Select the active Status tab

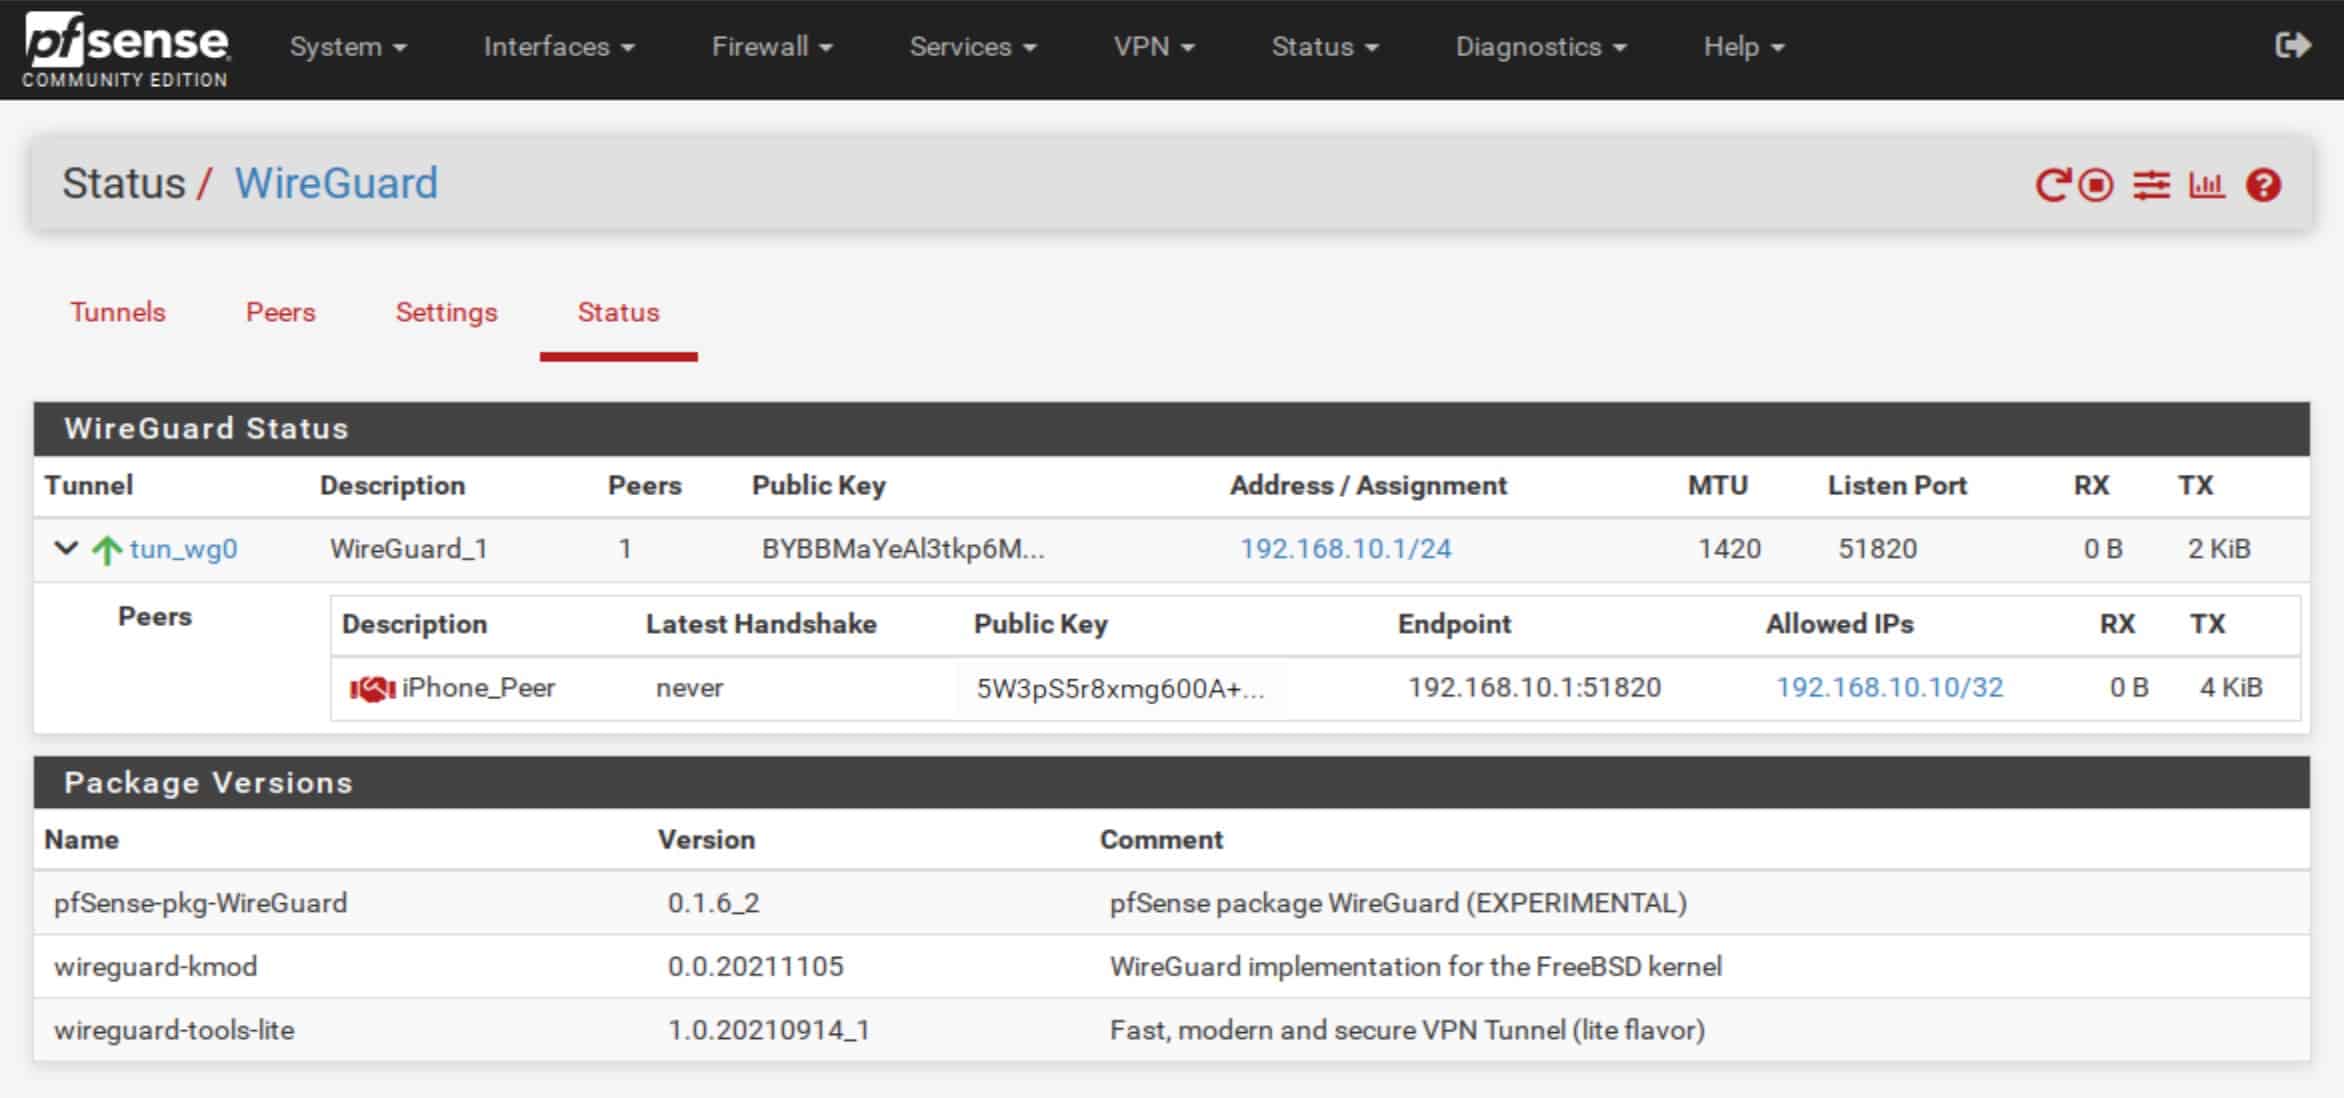[619, 312]
